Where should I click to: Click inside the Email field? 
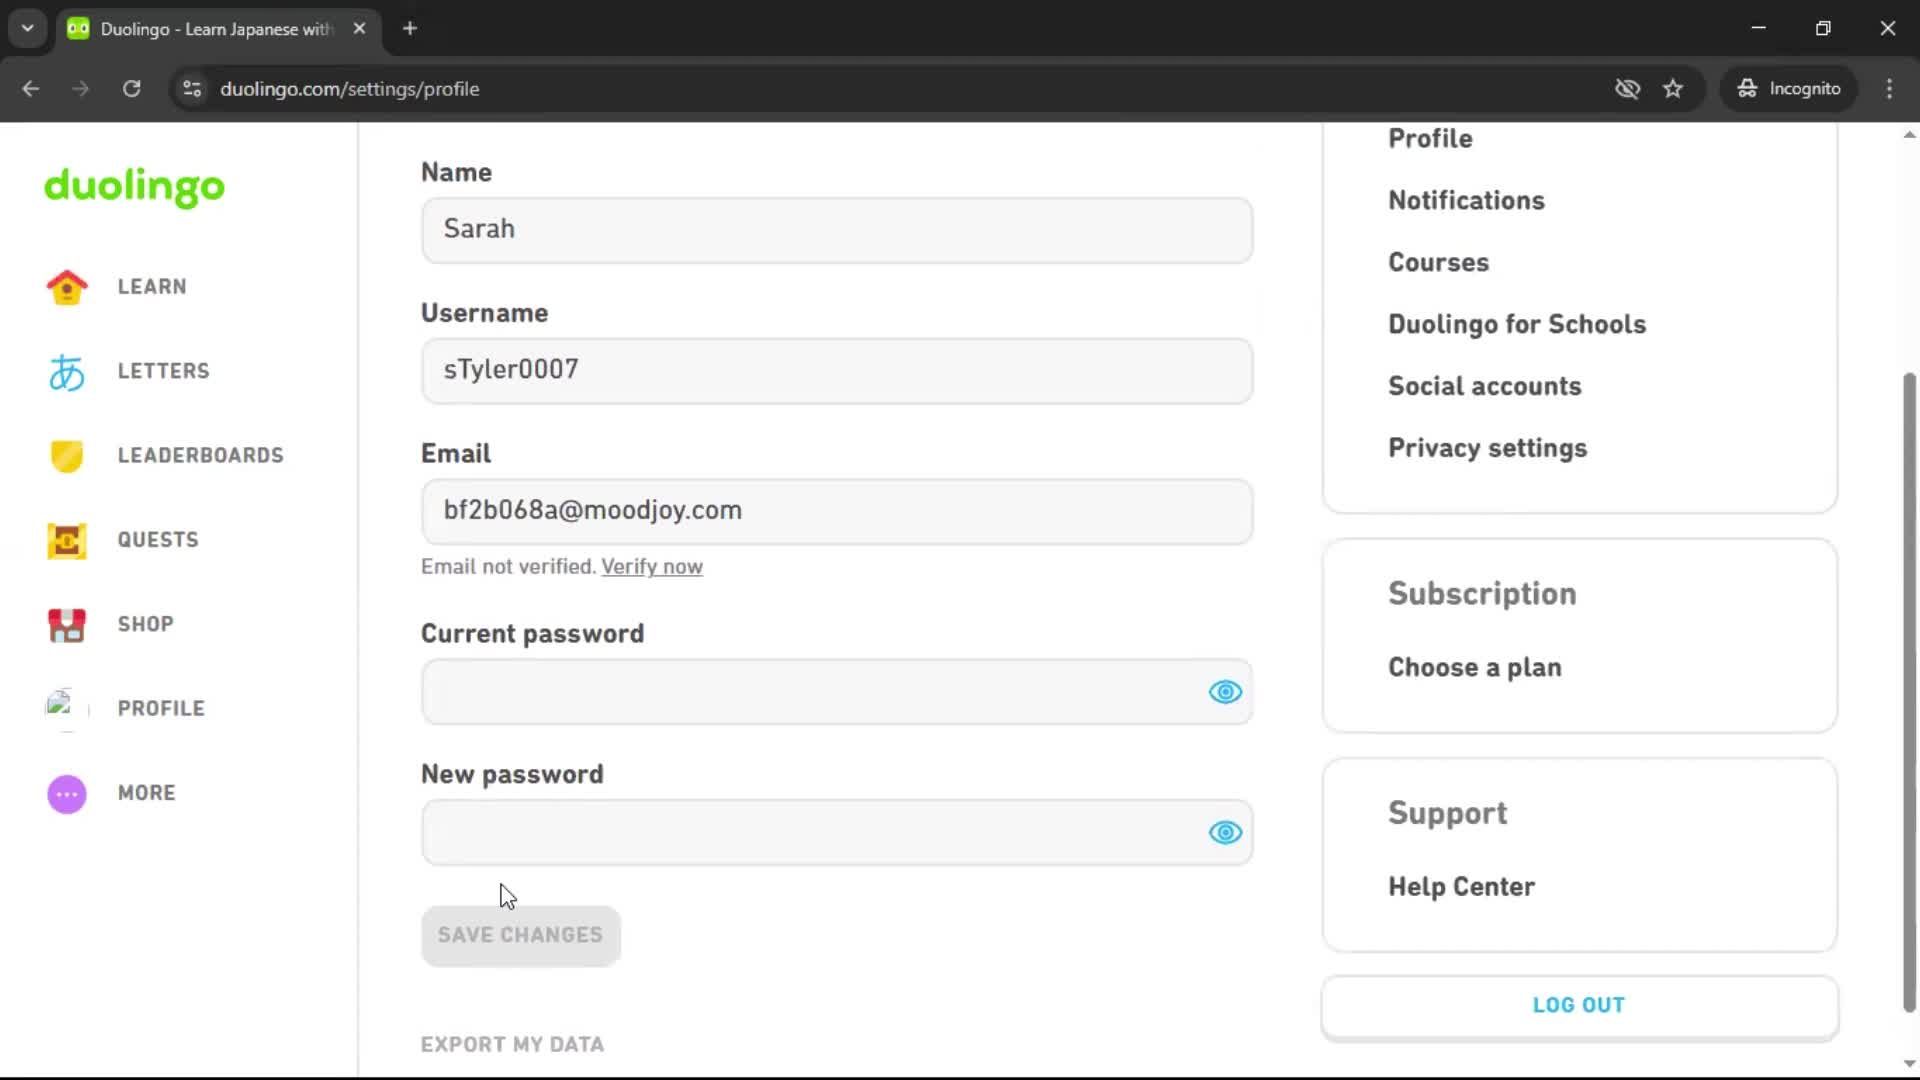pos(836,511)
